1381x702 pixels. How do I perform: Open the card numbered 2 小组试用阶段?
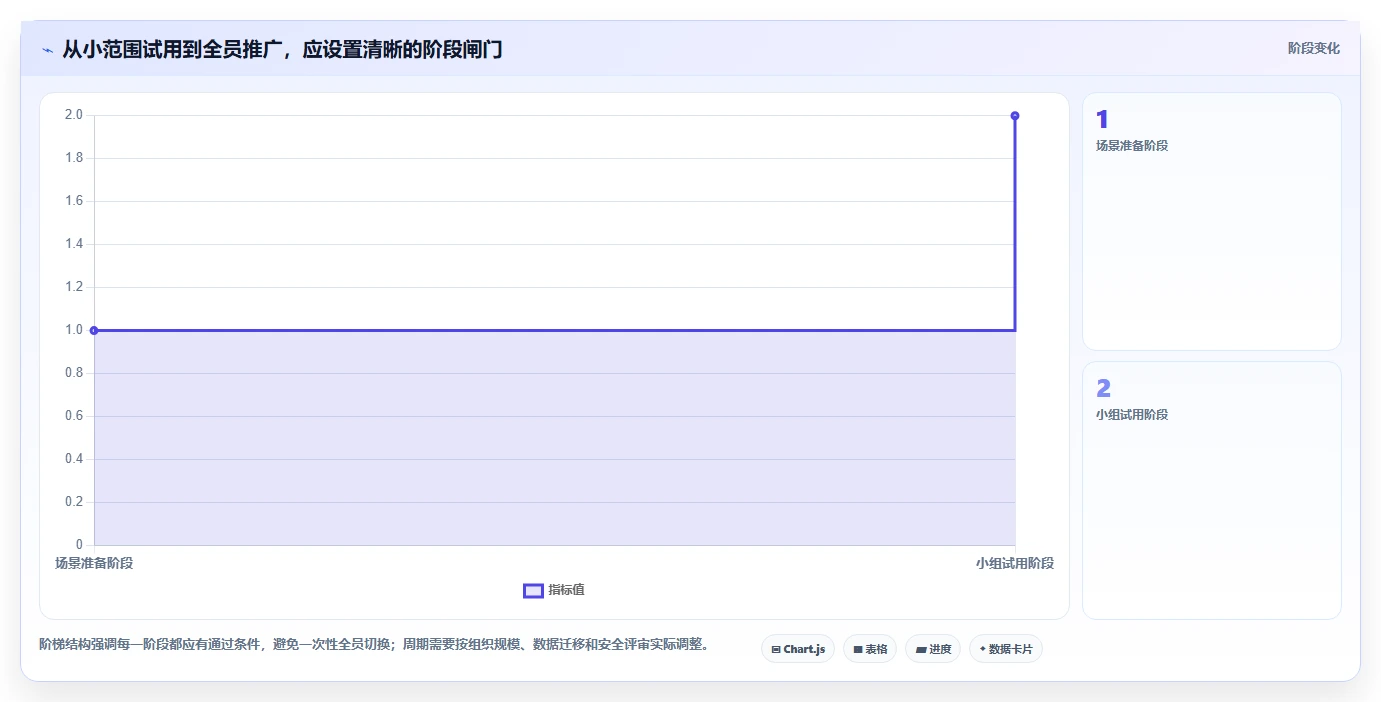pos(1211,490)
